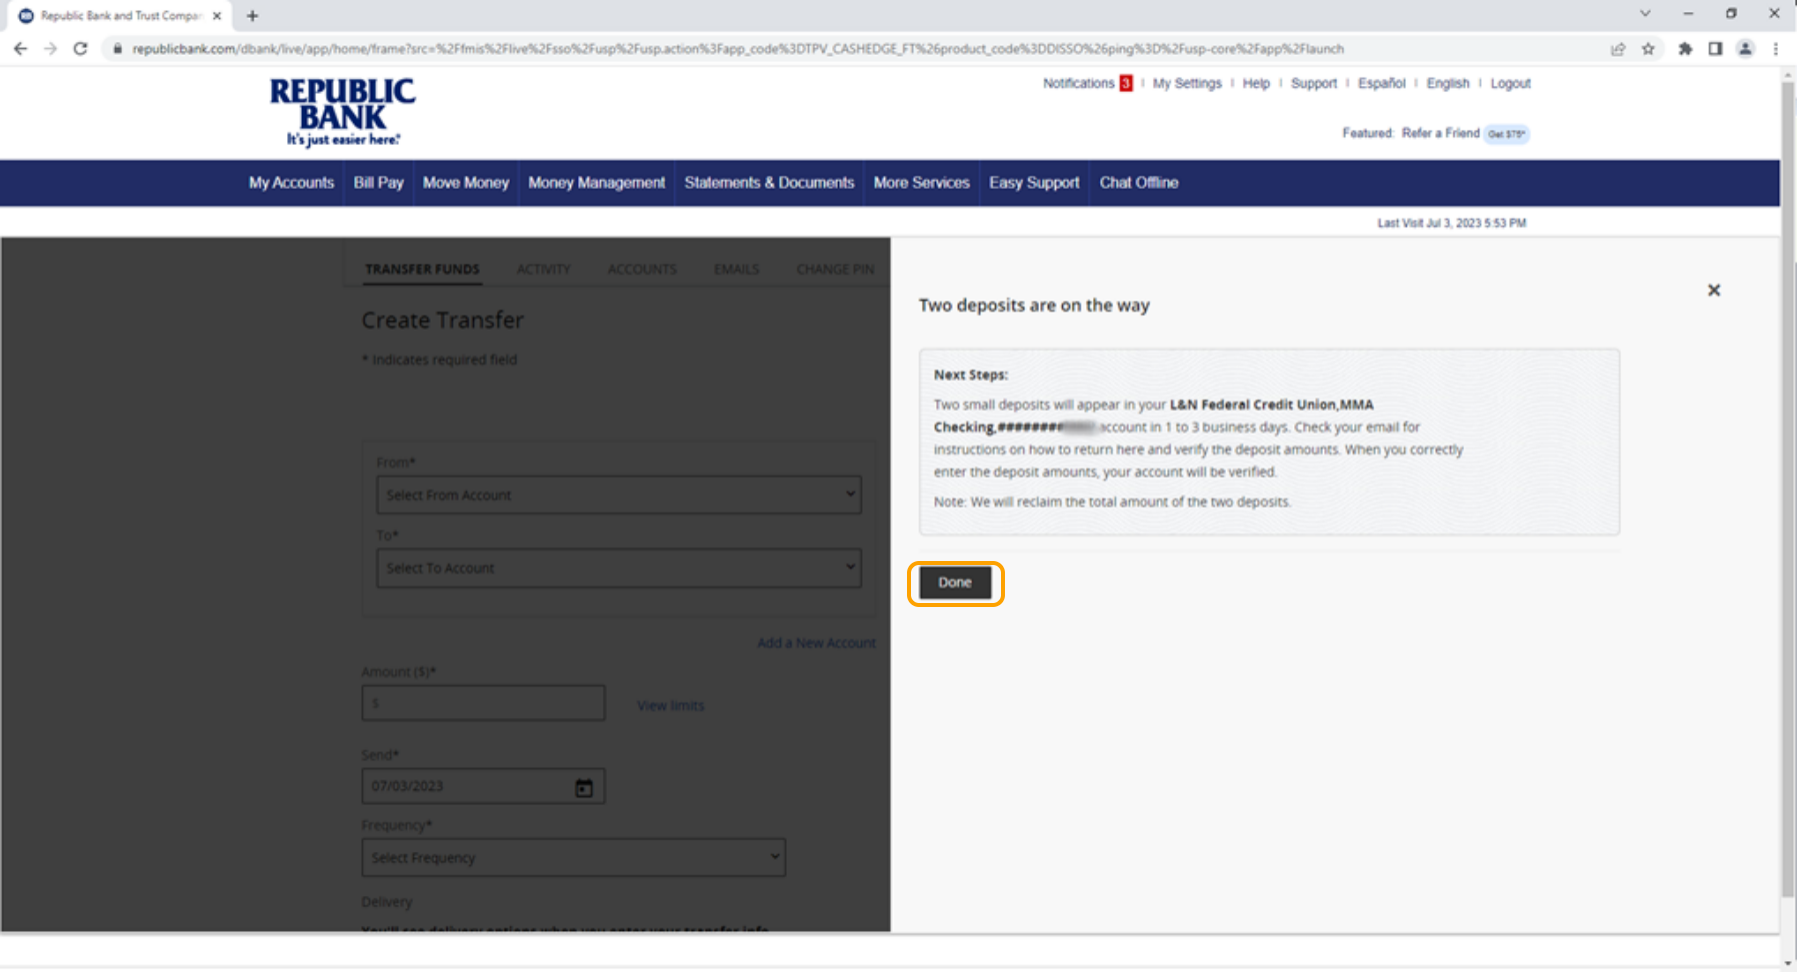Screen dimensions: 1797x972
Task: Toggle the browser side panel icon
Action: [1715, 48]
